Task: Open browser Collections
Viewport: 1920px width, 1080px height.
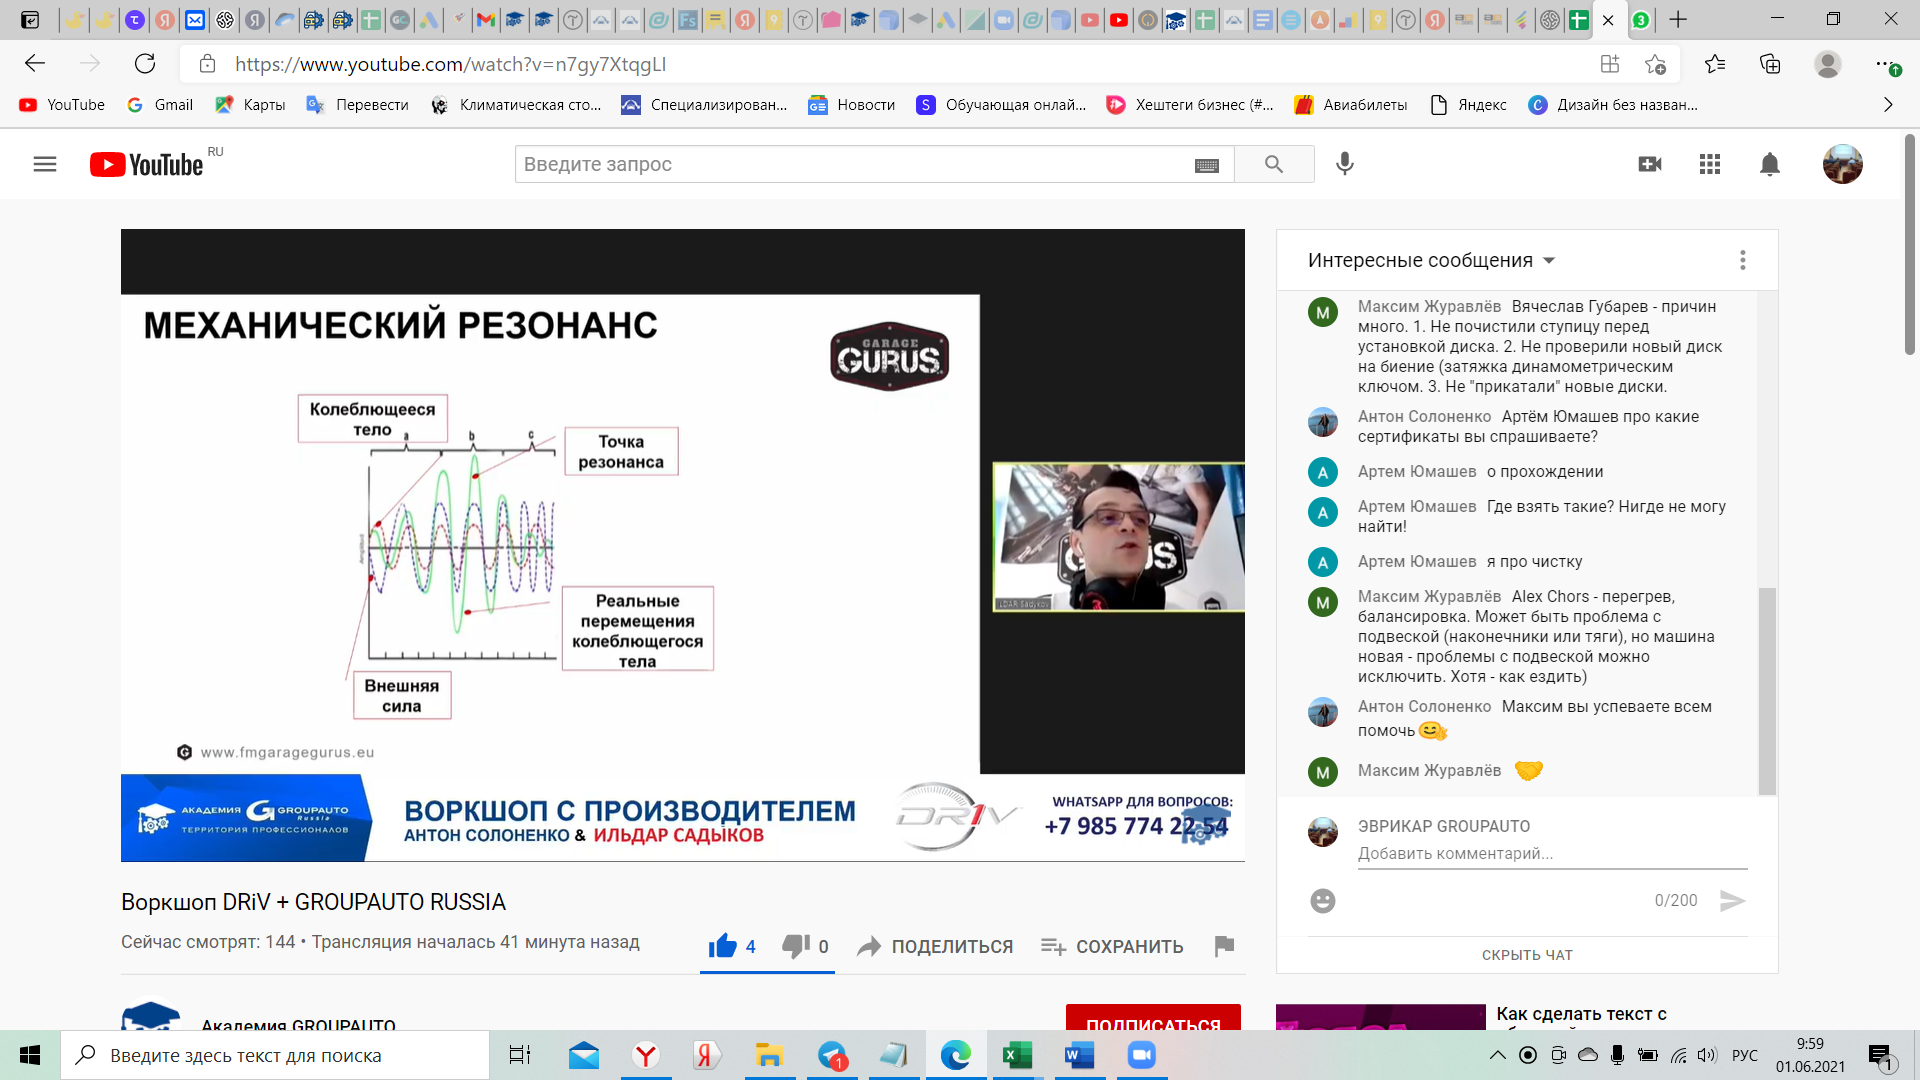Action: (1770, 64)
